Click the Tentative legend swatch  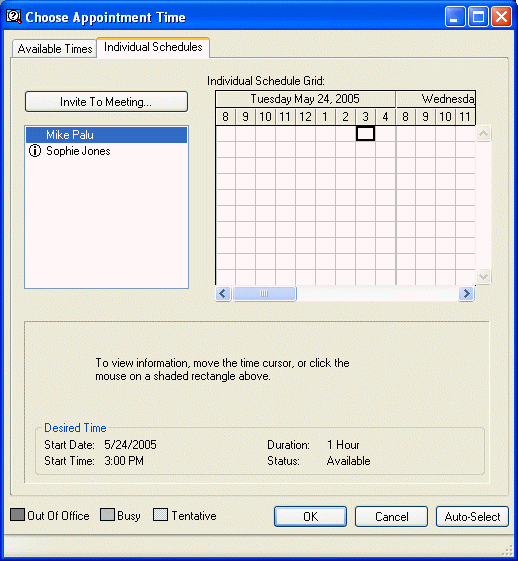160,515
